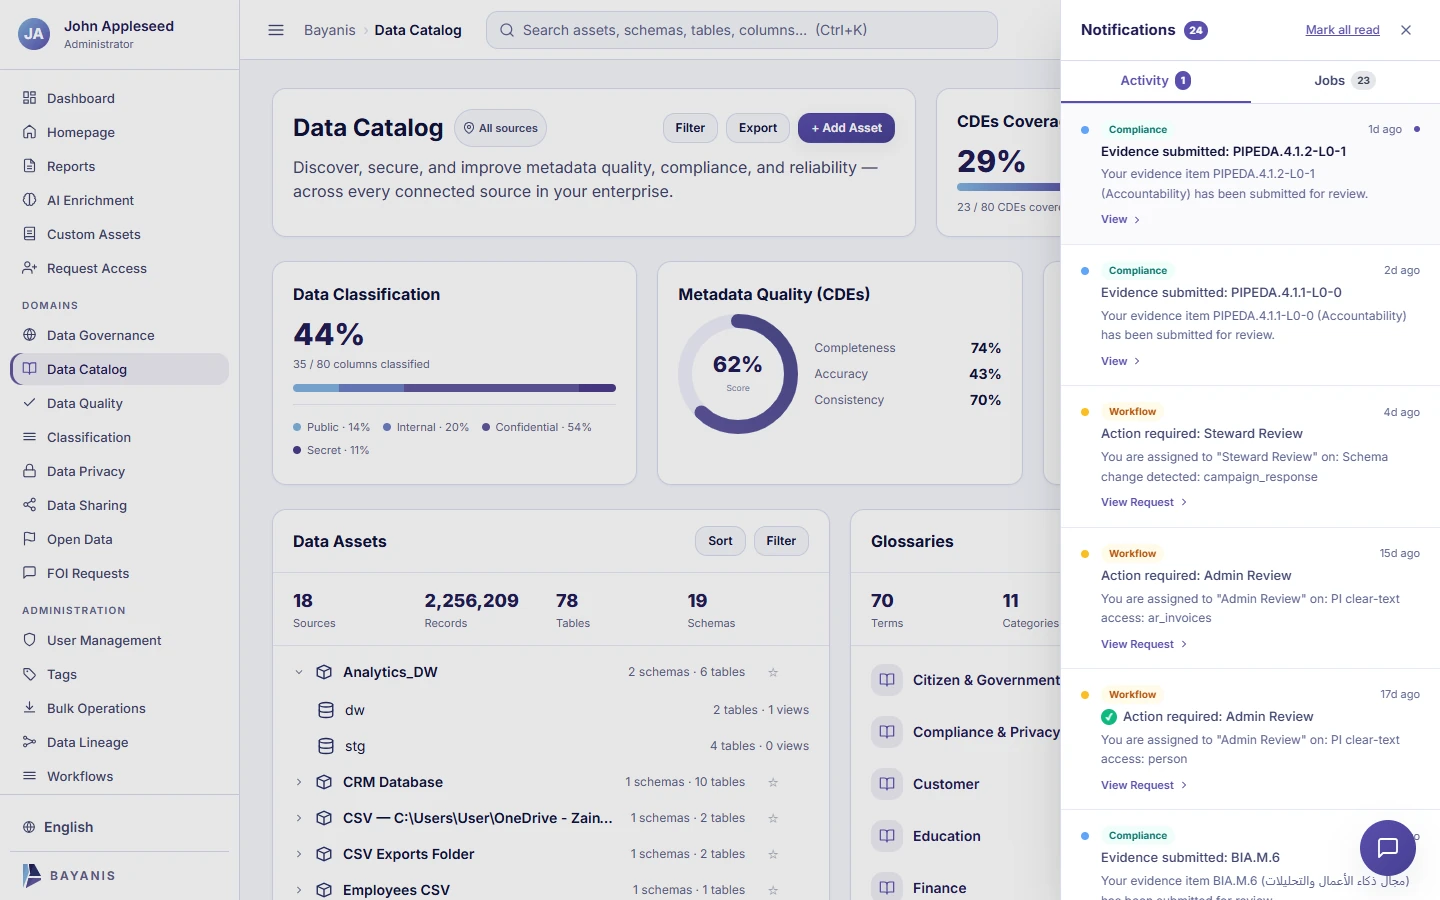Viewport: 1440px width, 900px height.
Task: Open the floating chat bubble
Action: pyautogui.click(x=1387, y=848)
